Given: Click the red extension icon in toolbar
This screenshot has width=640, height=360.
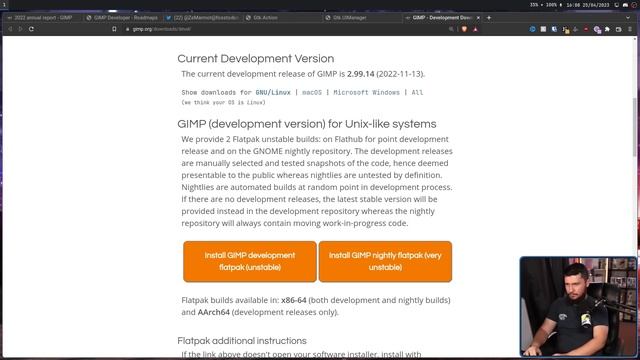Looking at the screenshot, I should pyautogui.click(x=586, y=29).
